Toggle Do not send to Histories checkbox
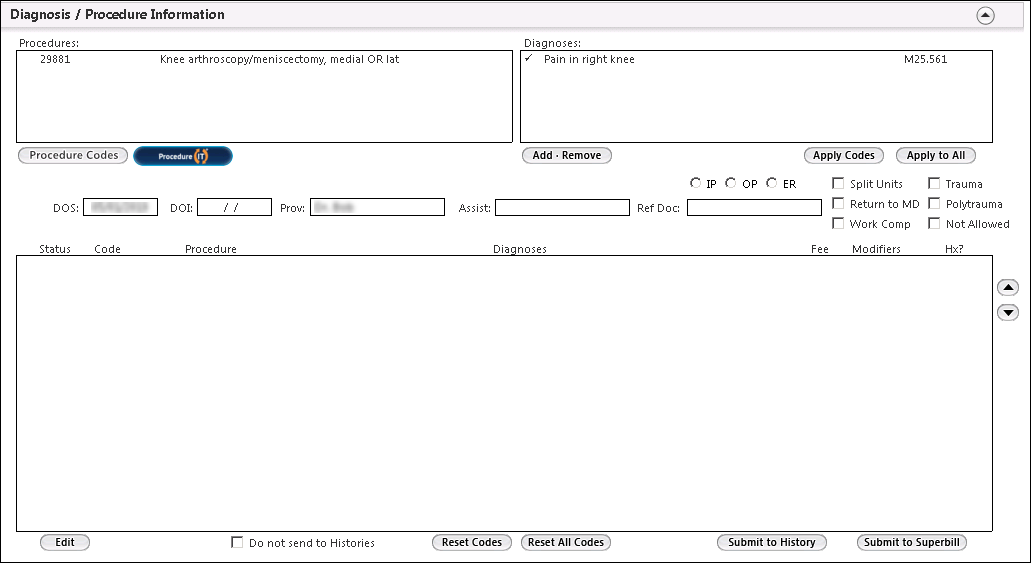Image resolution: width=1031 pixels, height=563 pixels. click(x=237, y=543)
